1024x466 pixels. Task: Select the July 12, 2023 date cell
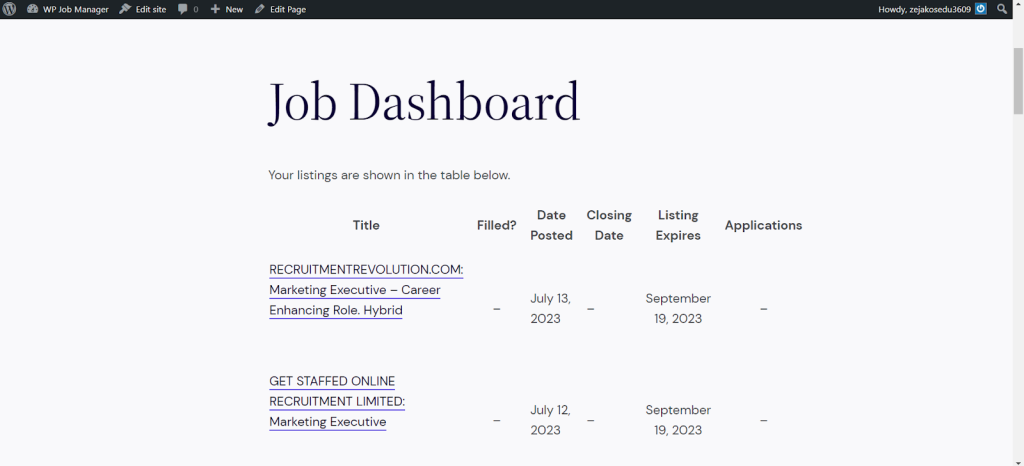click(551, 420)
